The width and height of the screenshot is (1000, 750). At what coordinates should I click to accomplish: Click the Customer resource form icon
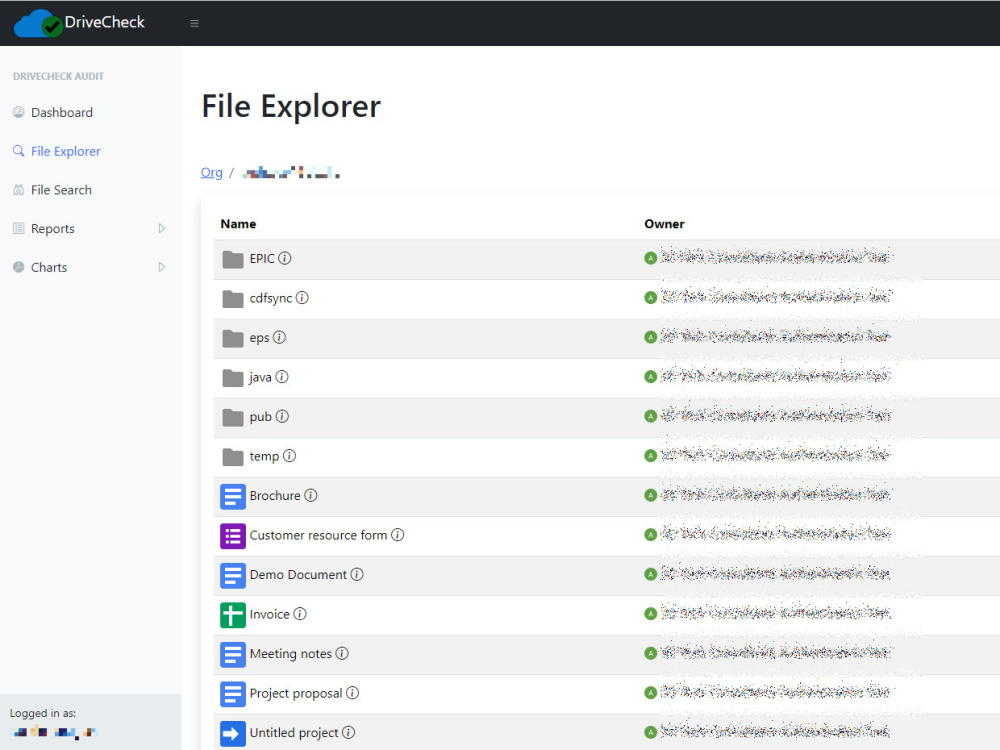point(233,536)
